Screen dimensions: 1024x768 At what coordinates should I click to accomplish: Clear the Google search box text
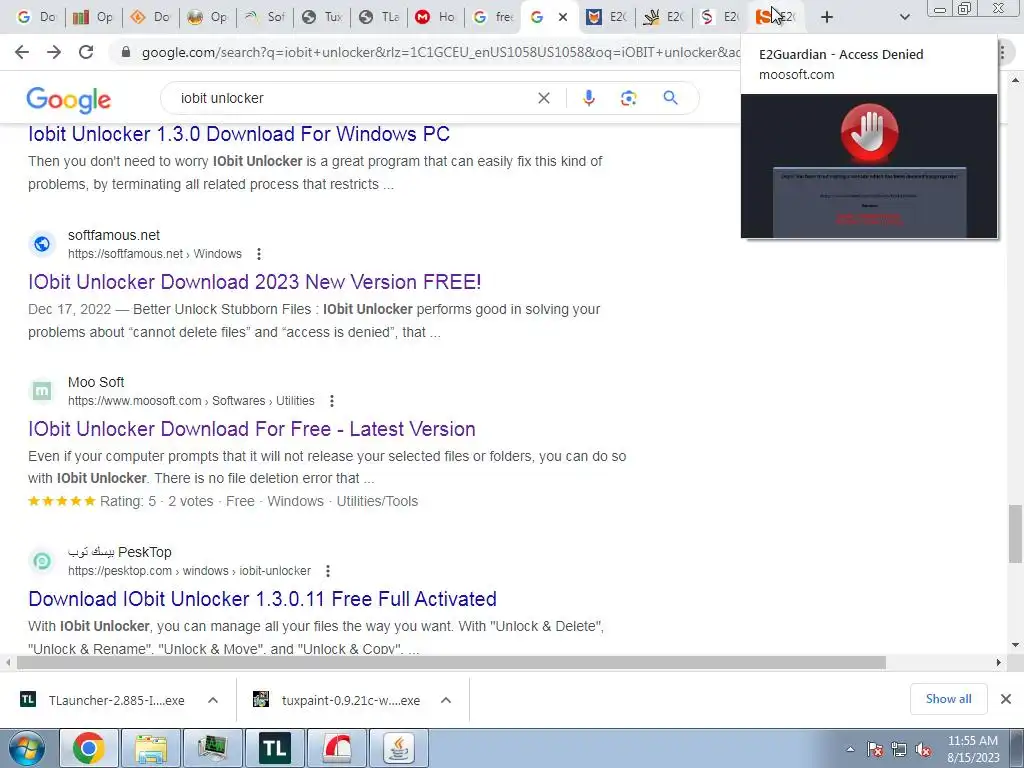click(x=543, y=98)
